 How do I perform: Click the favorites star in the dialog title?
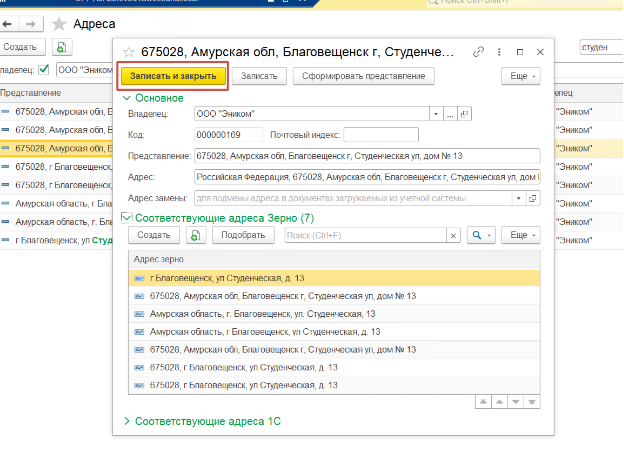128,52
